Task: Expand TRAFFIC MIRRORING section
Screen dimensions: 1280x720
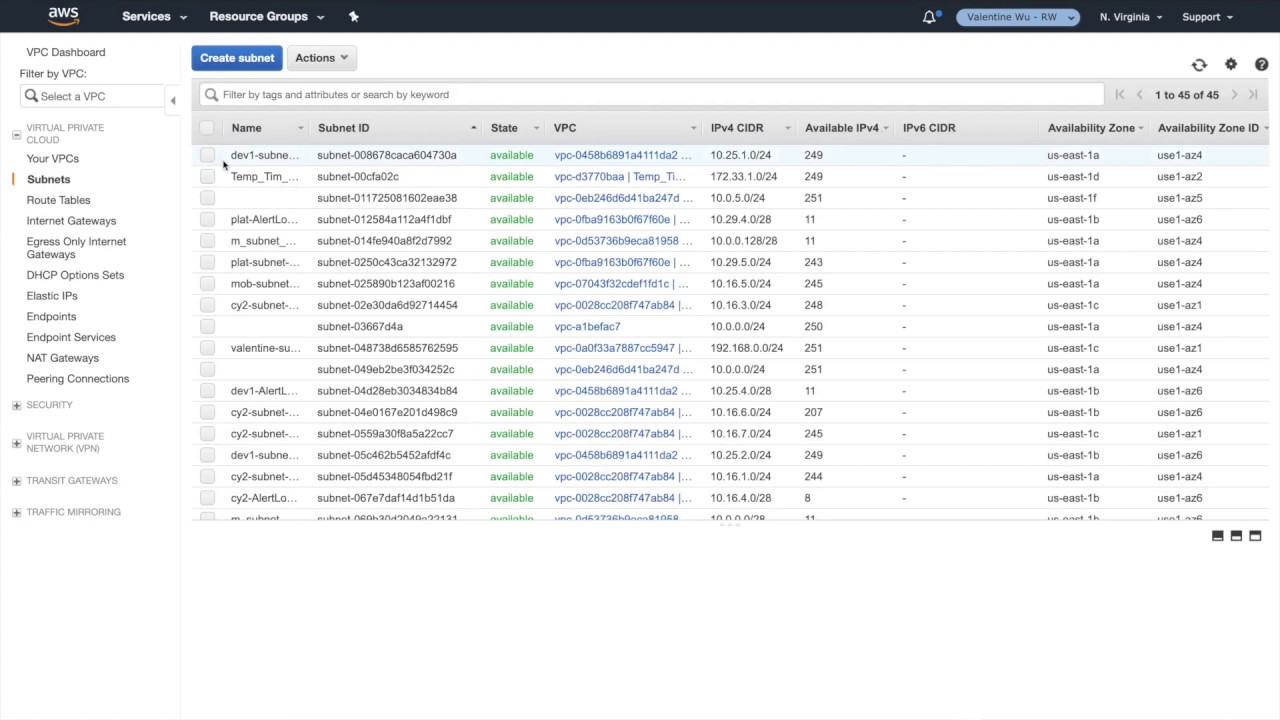Action: pyautogui.click(x=16, y=512)
